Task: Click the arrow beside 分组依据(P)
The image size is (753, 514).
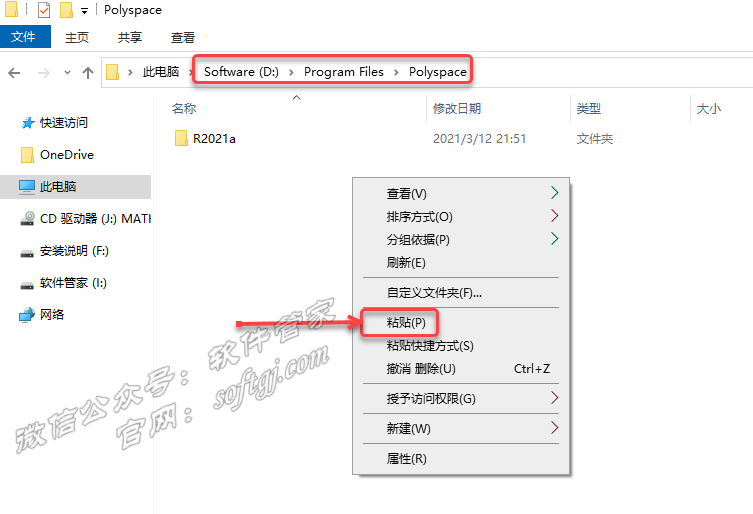Action: click(555, 238)
